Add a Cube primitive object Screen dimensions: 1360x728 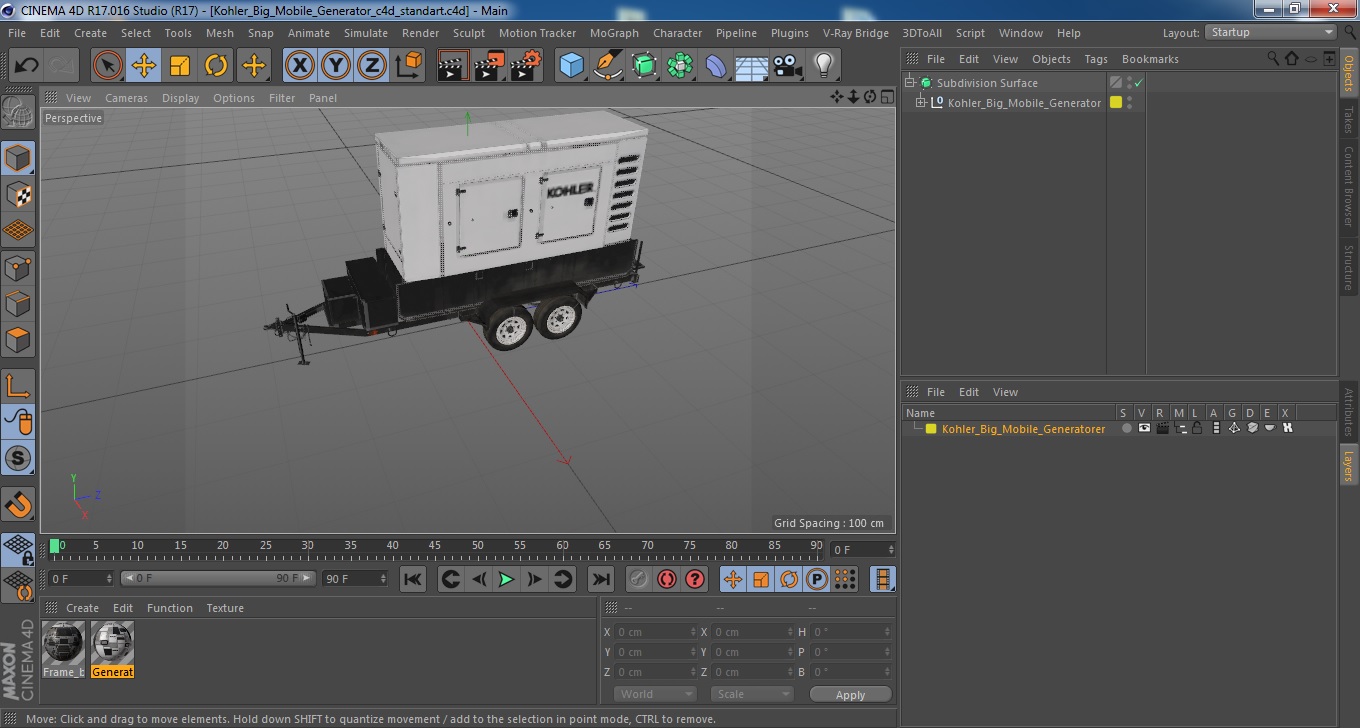[x=571, y=66]
